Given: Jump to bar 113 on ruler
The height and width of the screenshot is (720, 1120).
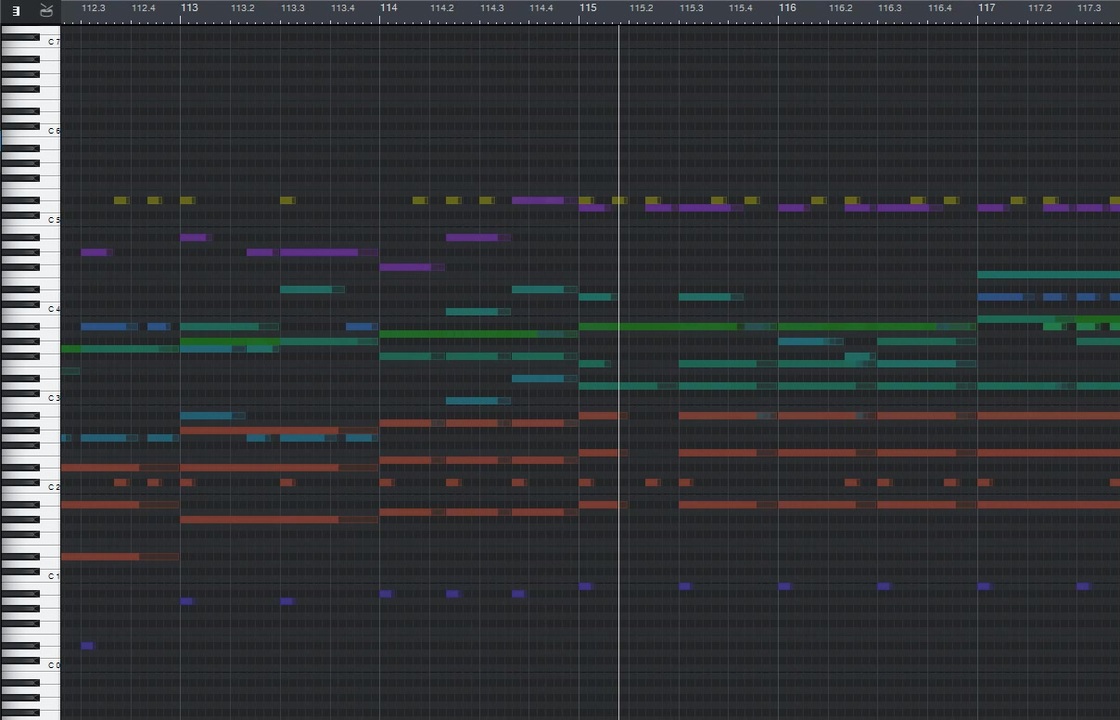Looking at the screenshot, I should (x=189, y=8).
